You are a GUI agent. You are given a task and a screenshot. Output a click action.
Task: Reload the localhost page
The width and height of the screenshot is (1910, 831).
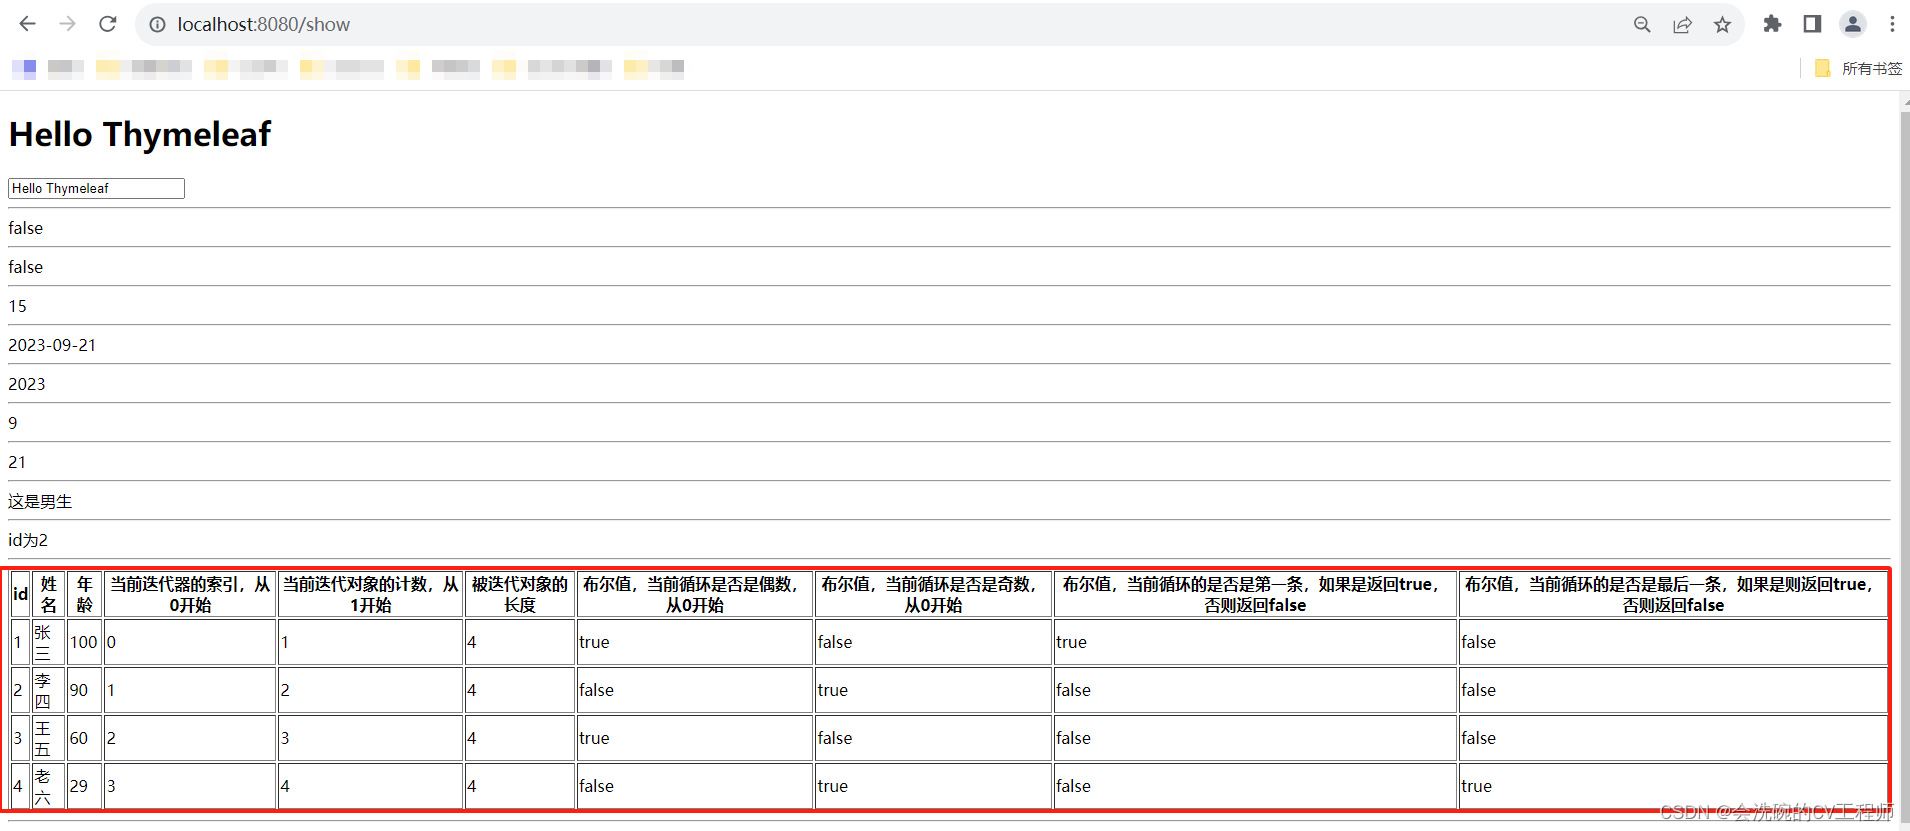click(108, 24)
